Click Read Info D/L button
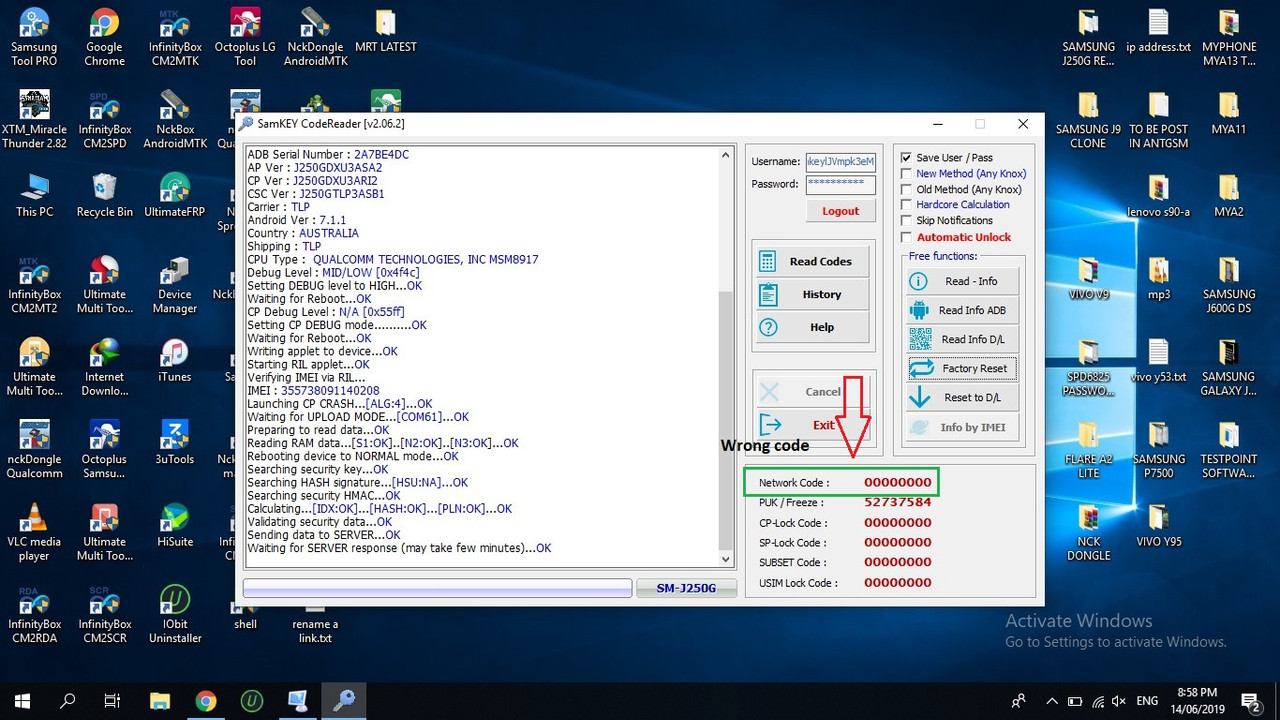Image resolution: width=1280 pixels, height=720 pixels. pyautogui.click(x=962, y=340)
